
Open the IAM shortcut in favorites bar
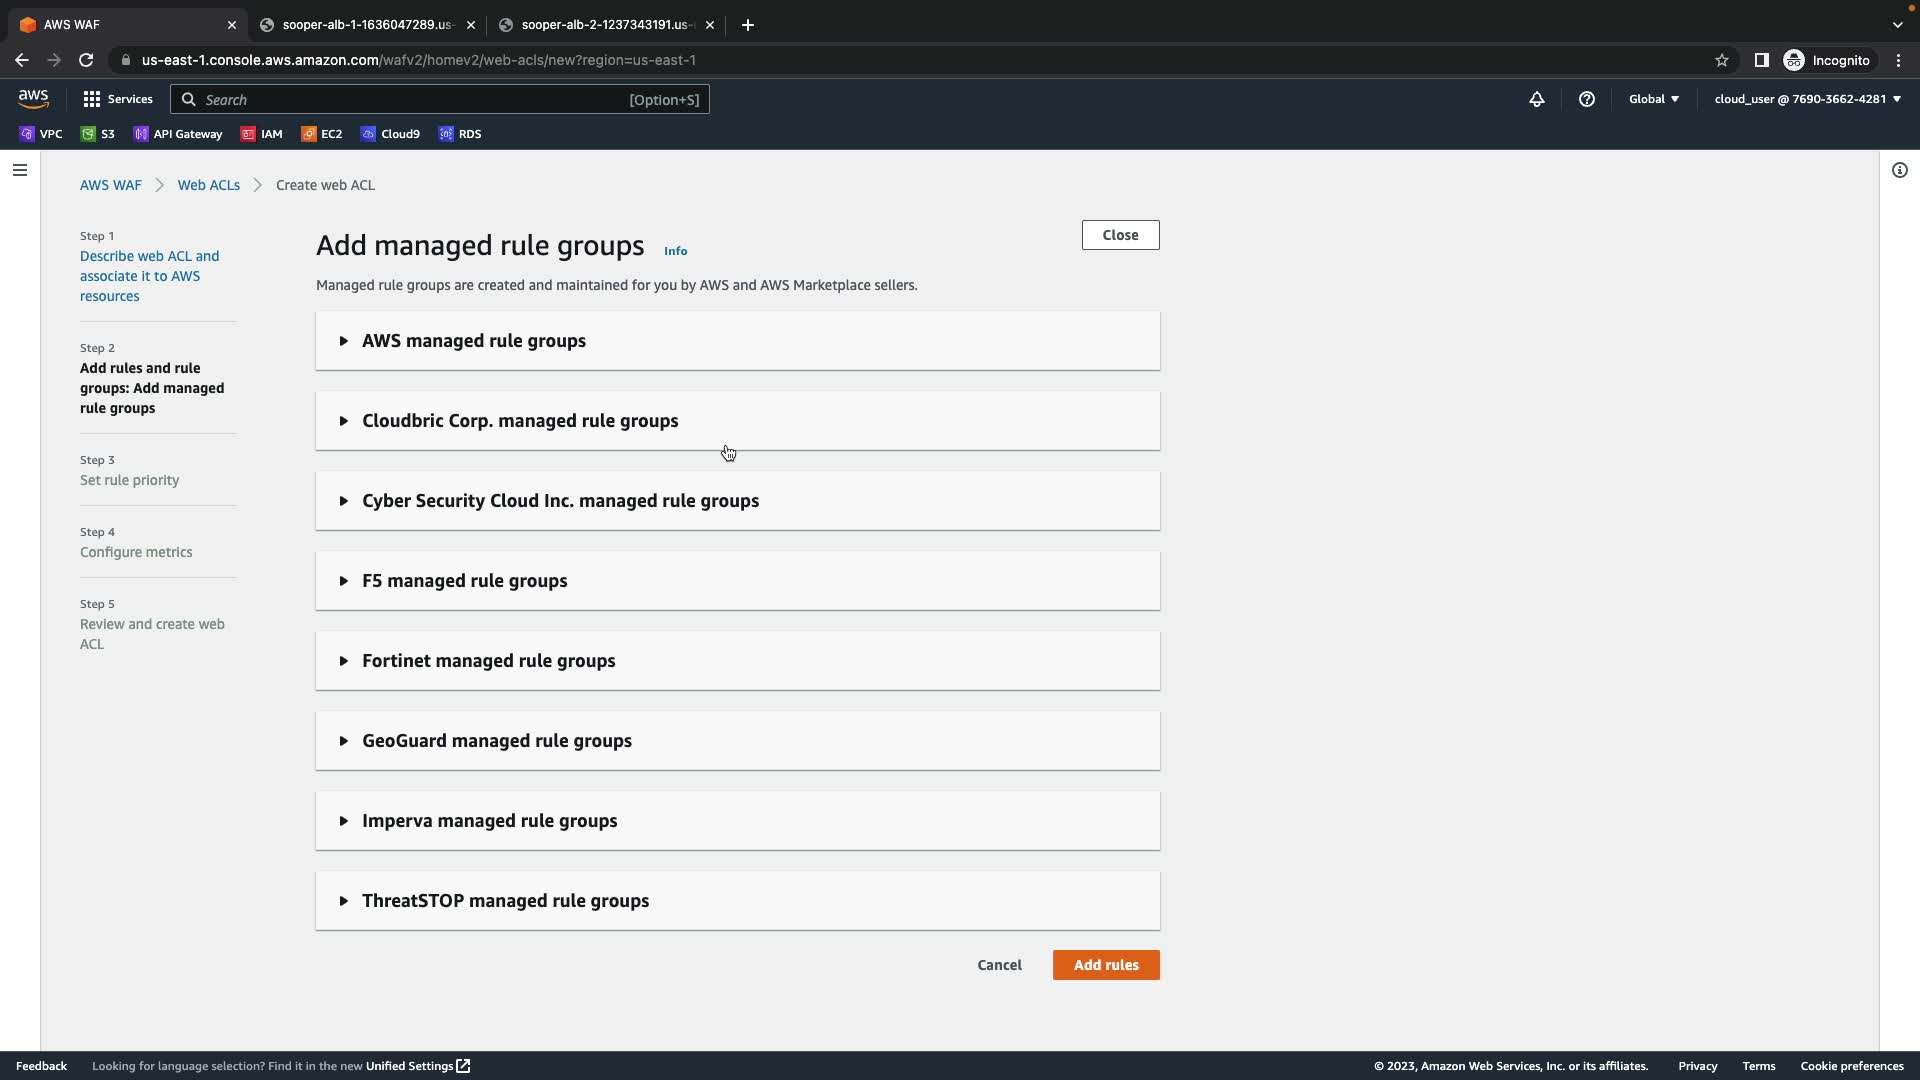[262, 134]
